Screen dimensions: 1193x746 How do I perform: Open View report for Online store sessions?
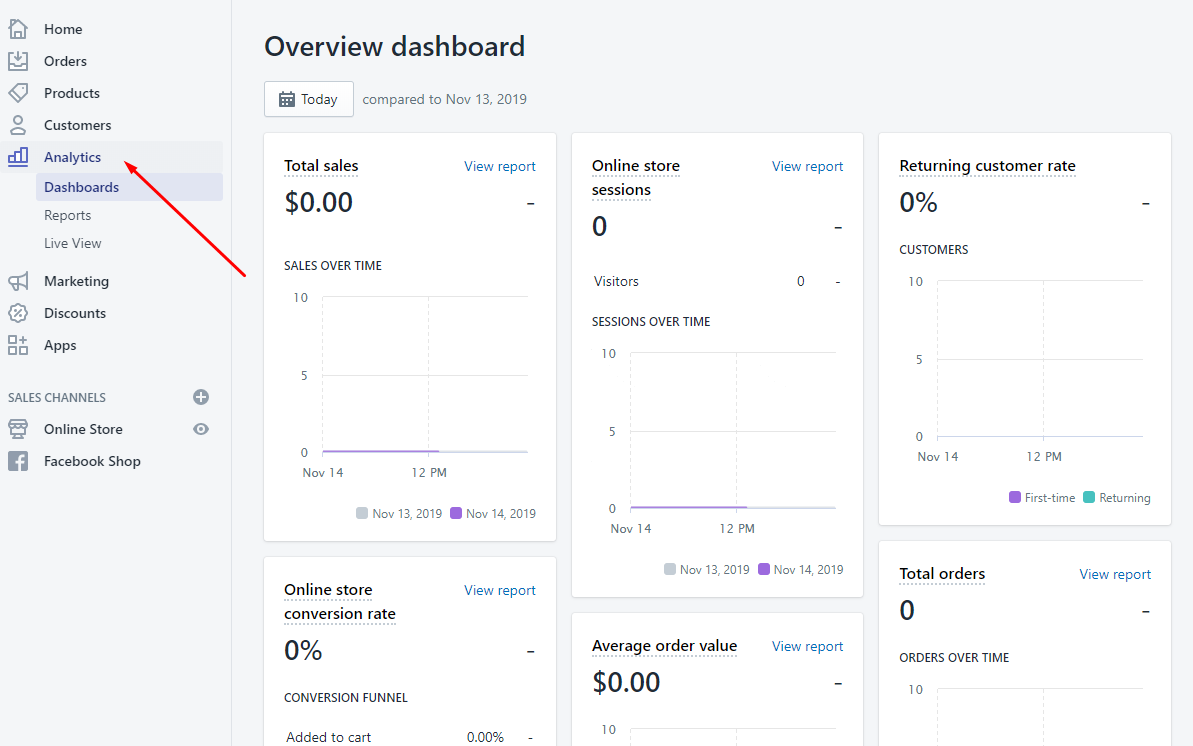pos(807,166)
